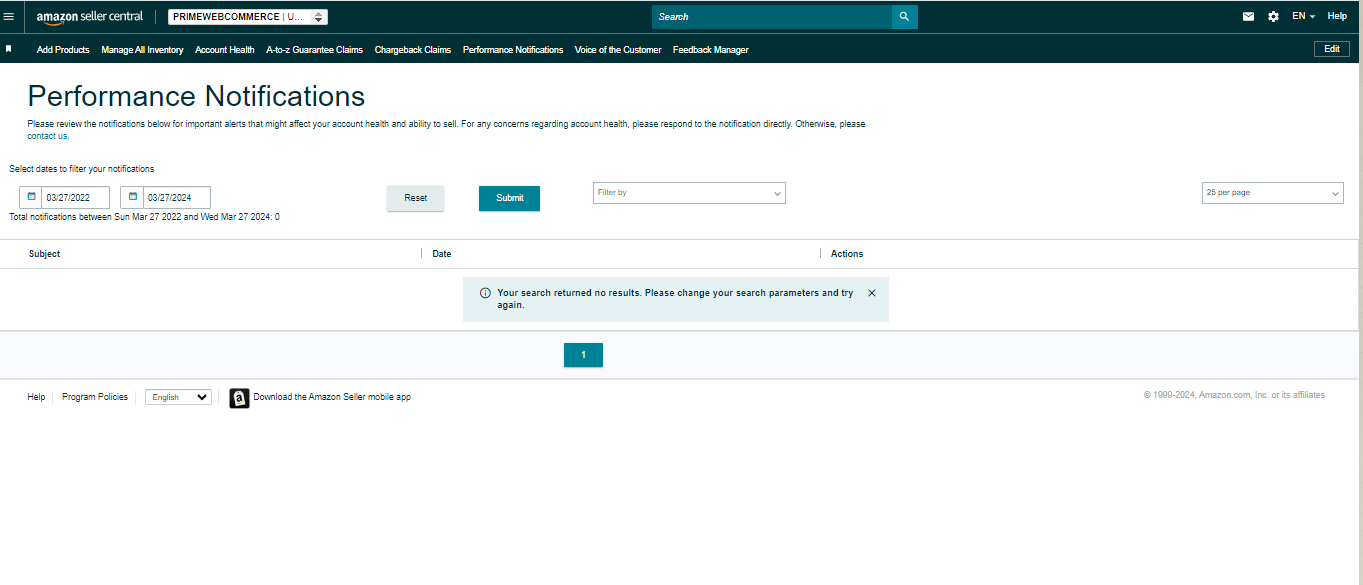Open the PRIMEWEBCOMMERCE account switcher

click(248, 17)
